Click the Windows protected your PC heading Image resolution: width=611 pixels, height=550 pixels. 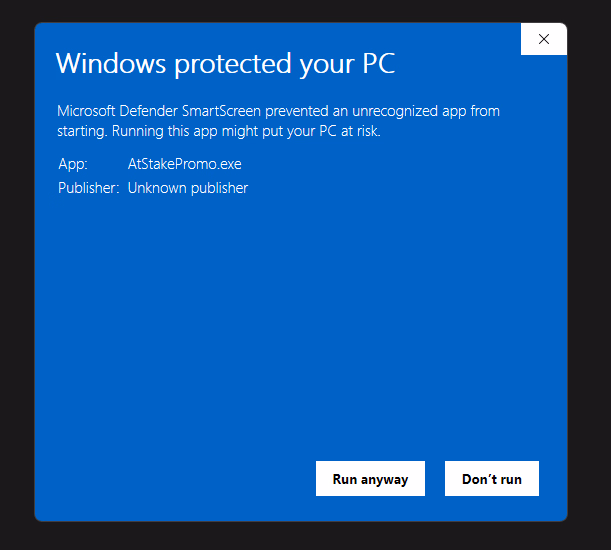coord(226,63)
